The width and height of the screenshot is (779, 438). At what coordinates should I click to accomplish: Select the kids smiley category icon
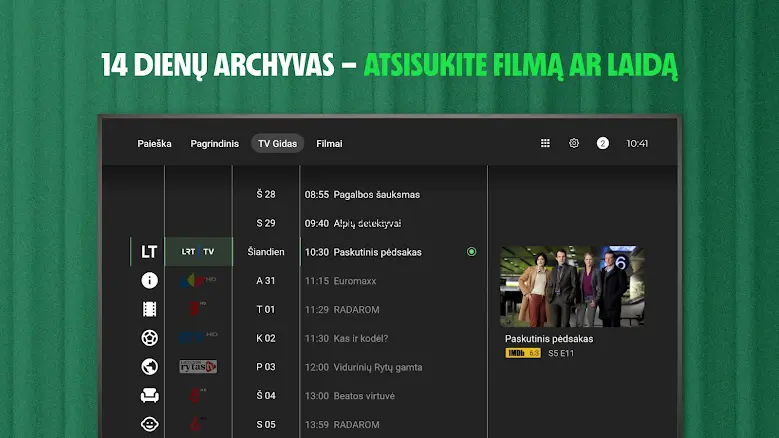(150, 424)
